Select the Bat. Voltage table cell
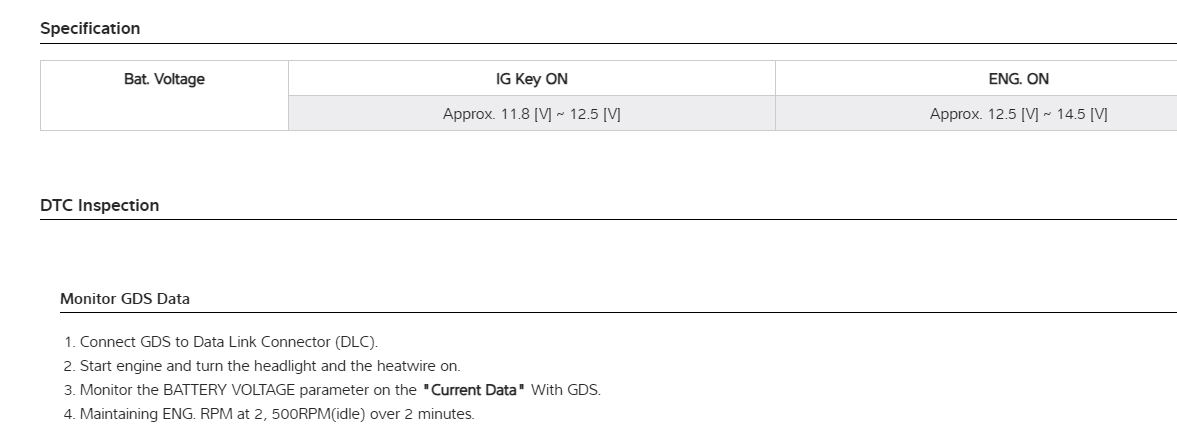This screenshot has width=1177, height=428. [x=164, y=79]
